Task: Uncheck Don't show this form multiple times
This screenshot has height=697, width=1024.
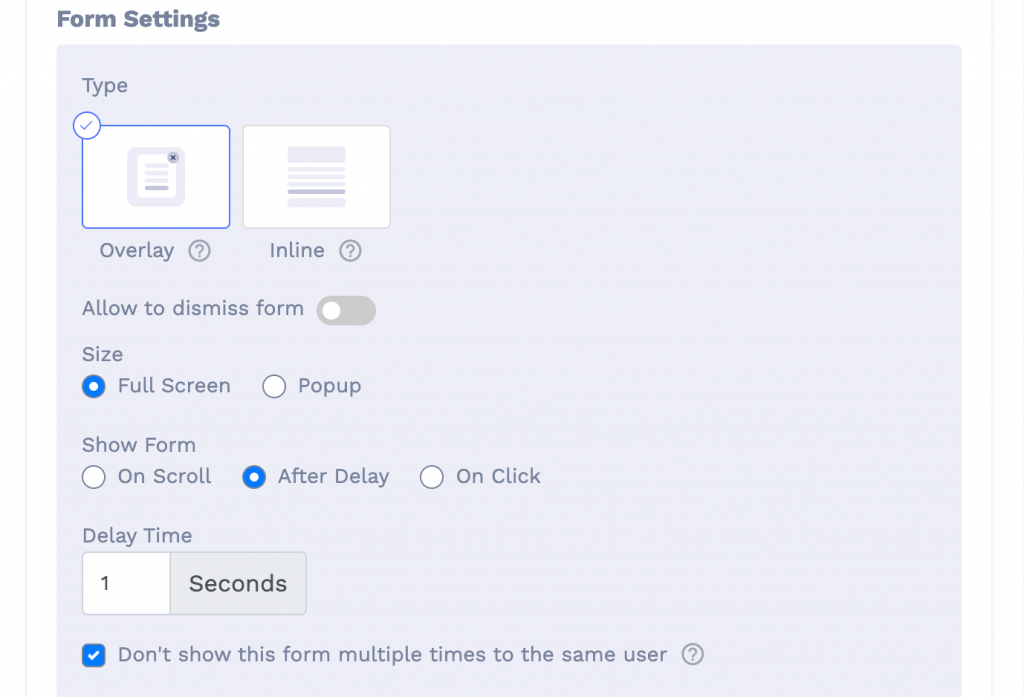Action: [x=93, y=655]
